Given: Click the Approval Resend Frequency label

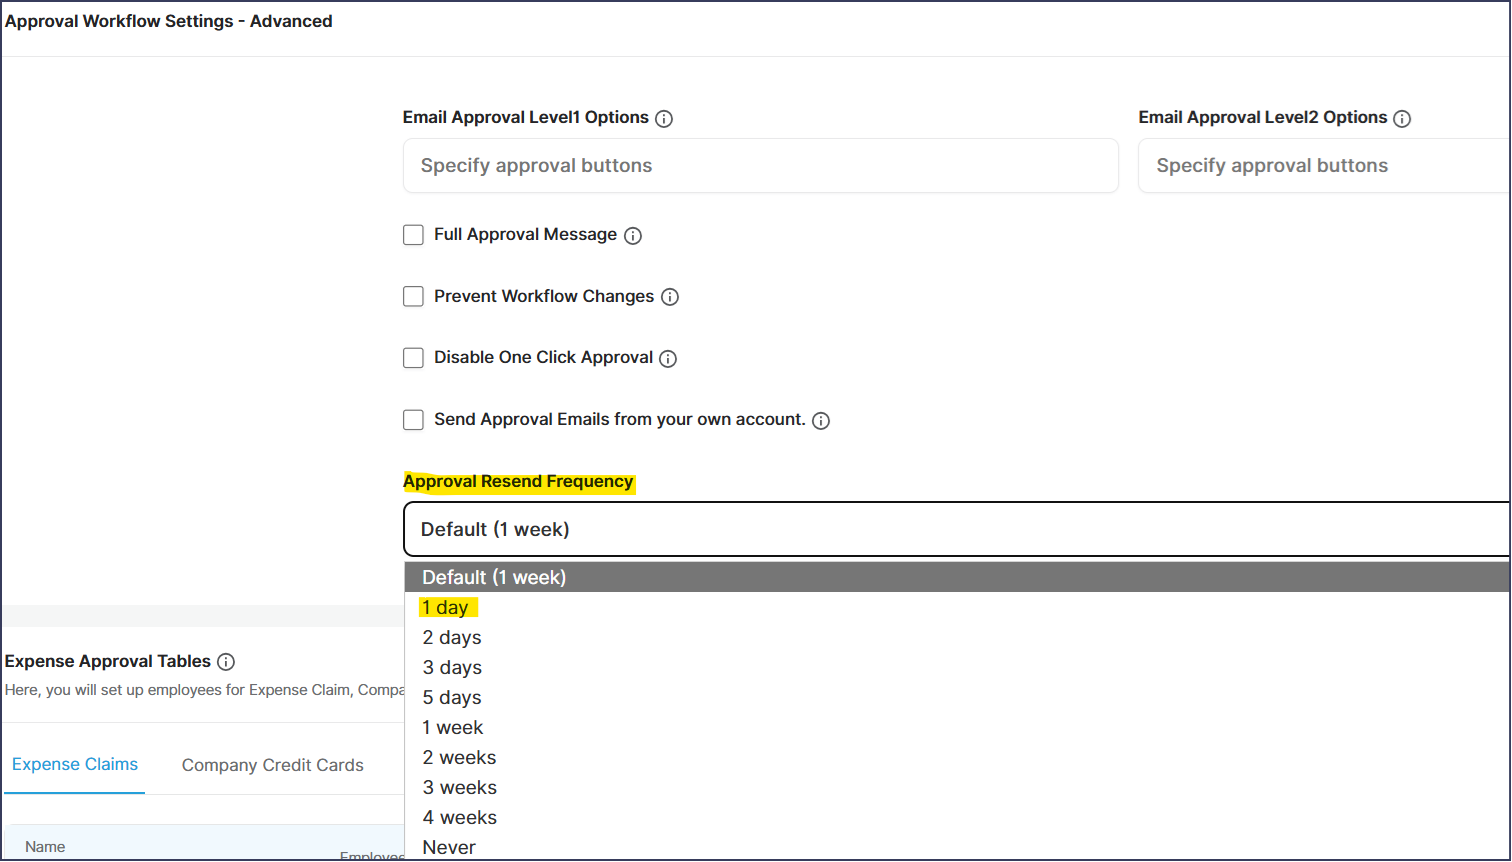Looking at the screenshot, I should coord(518,482).
